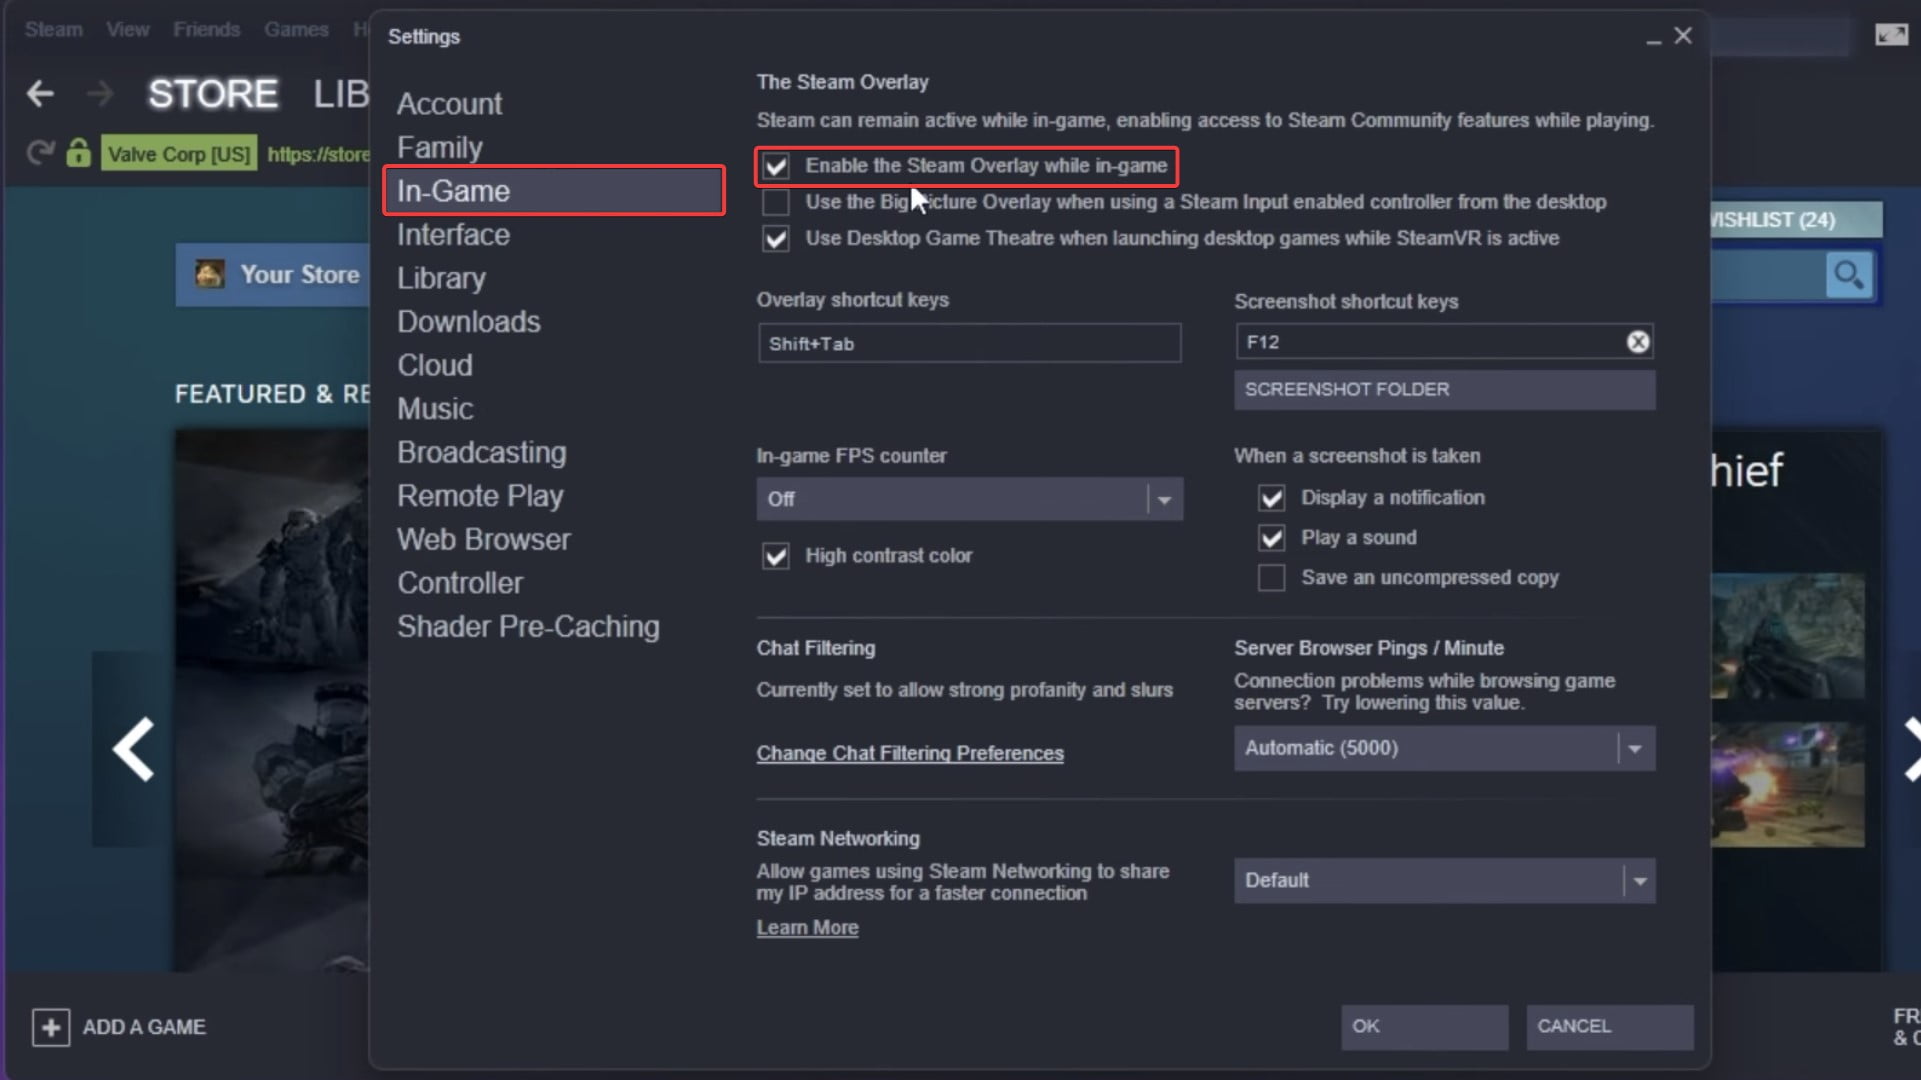Click the featured Halo game artwork

[x=272, y=700]
